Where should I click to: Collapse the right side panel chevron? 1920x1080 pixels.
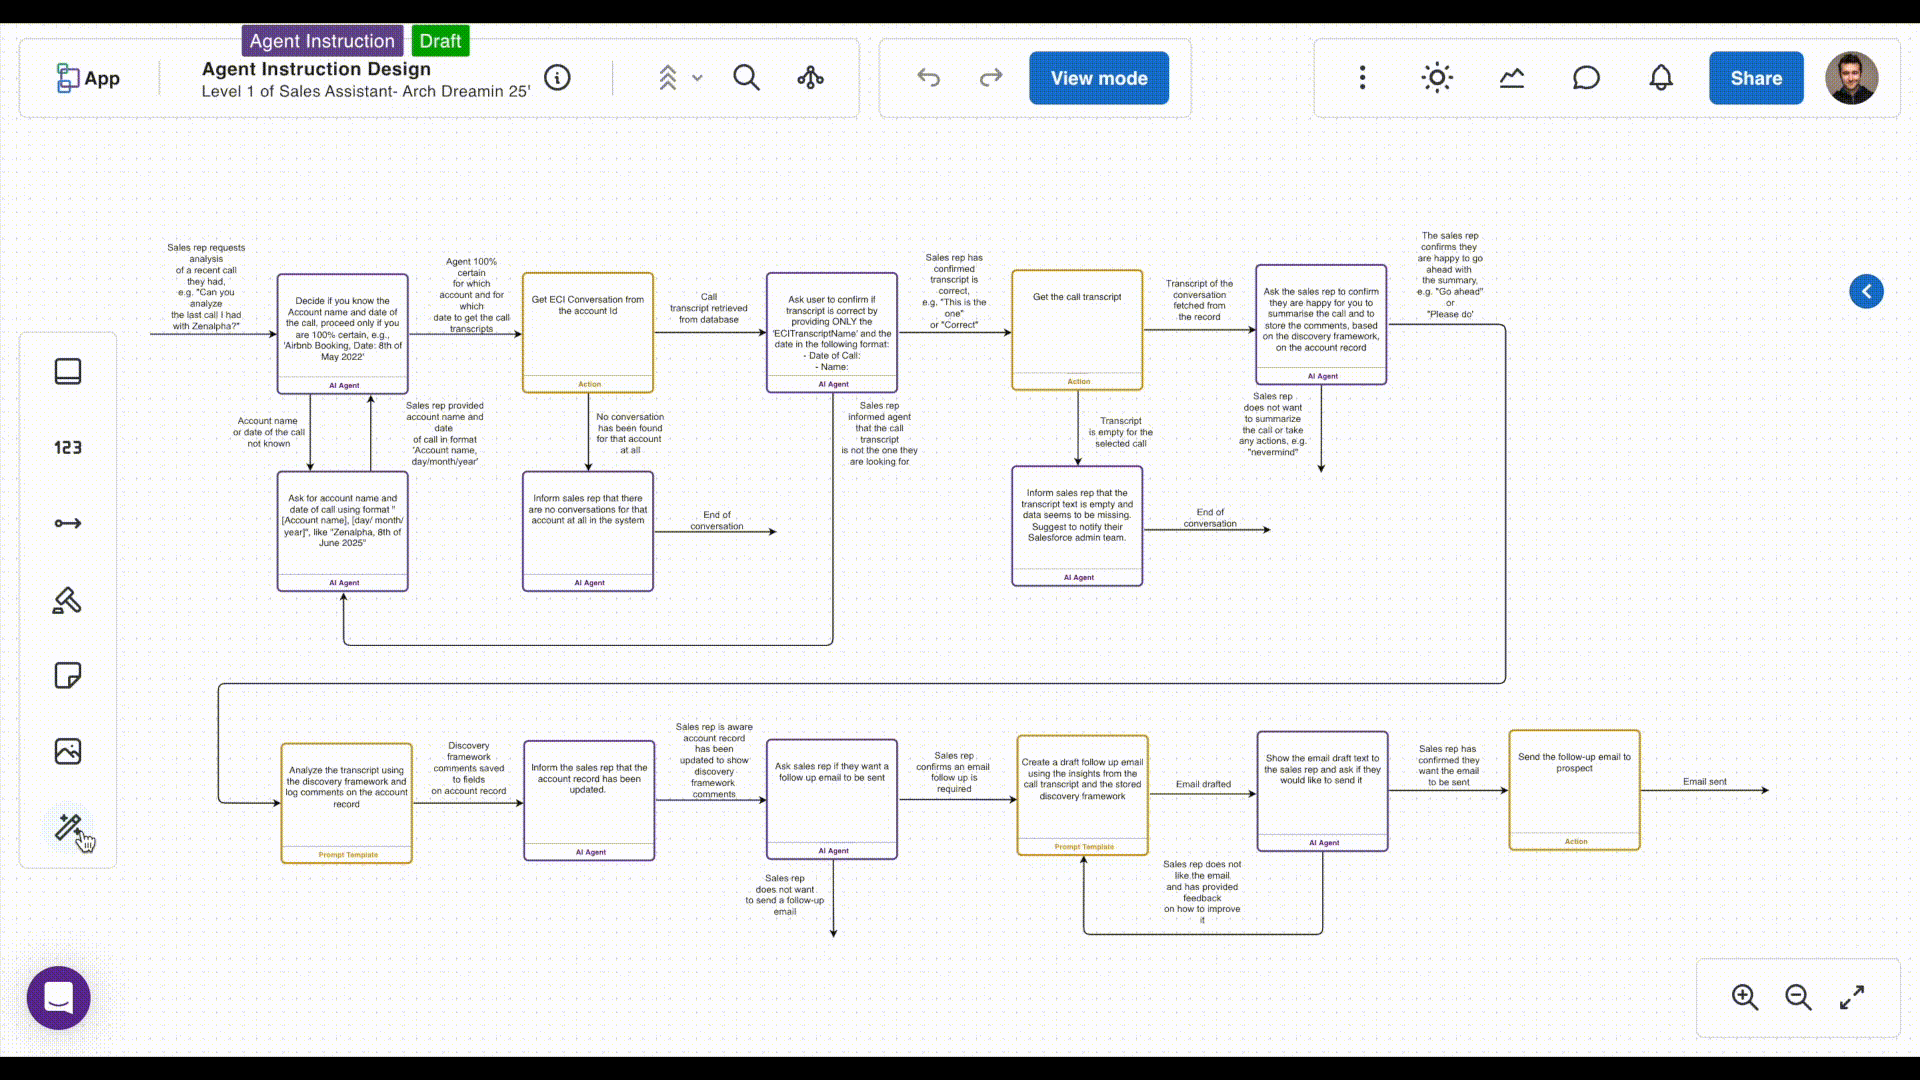tap(1866, 291)
